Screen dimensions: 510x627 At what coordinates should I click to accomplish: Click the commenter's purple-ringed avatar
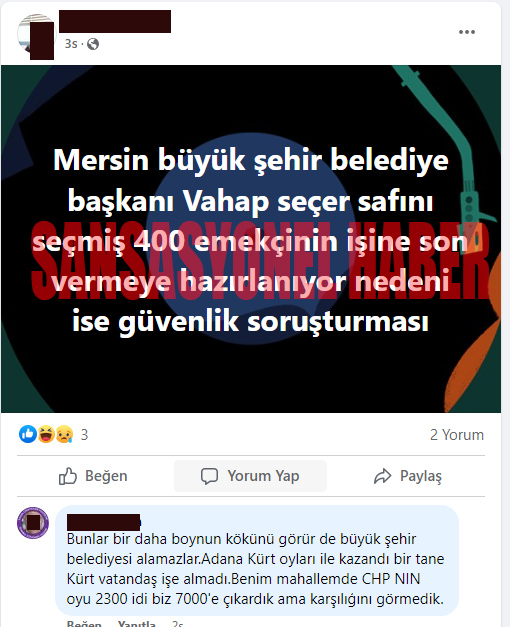(x=33, y=523)
